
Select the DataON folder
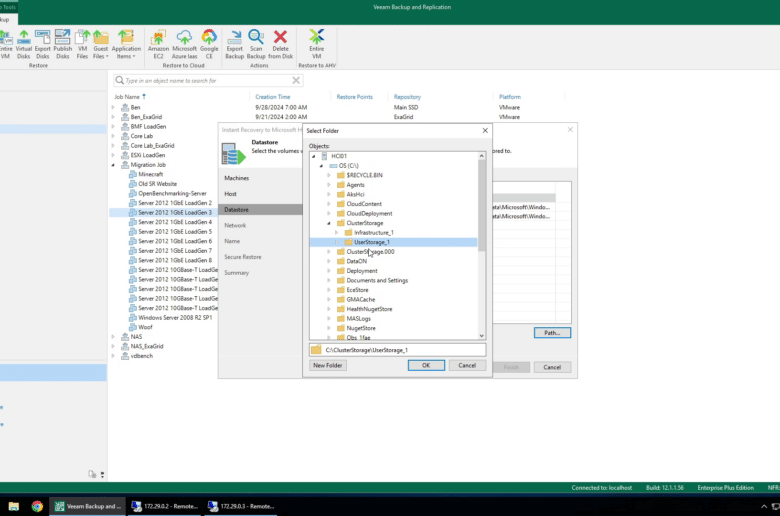click(x=356, y=261)
